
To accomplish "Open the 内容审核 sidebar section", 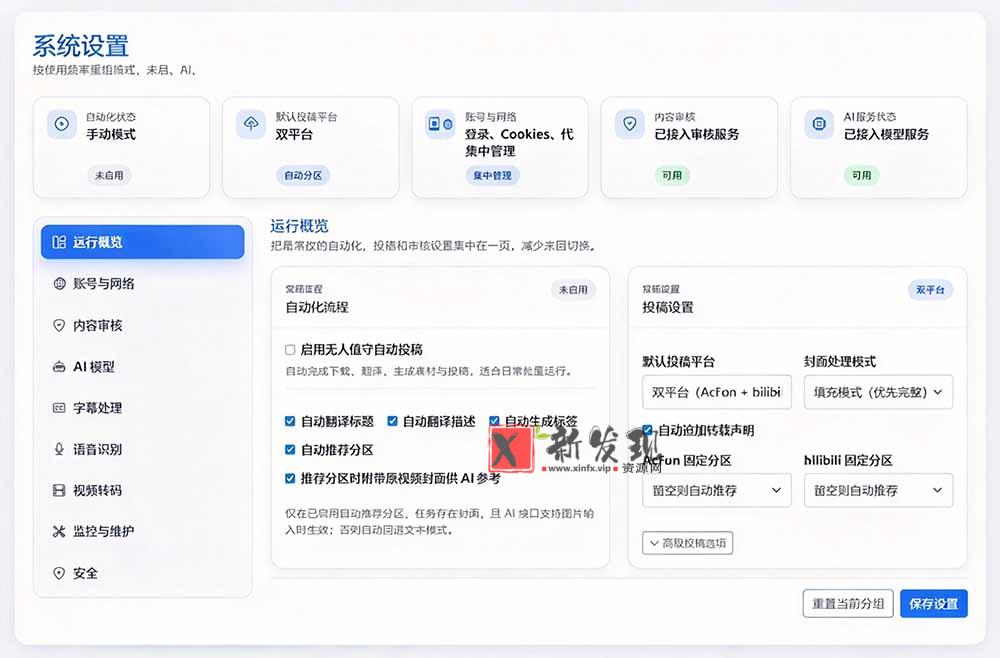I will [x=142, y=325].
